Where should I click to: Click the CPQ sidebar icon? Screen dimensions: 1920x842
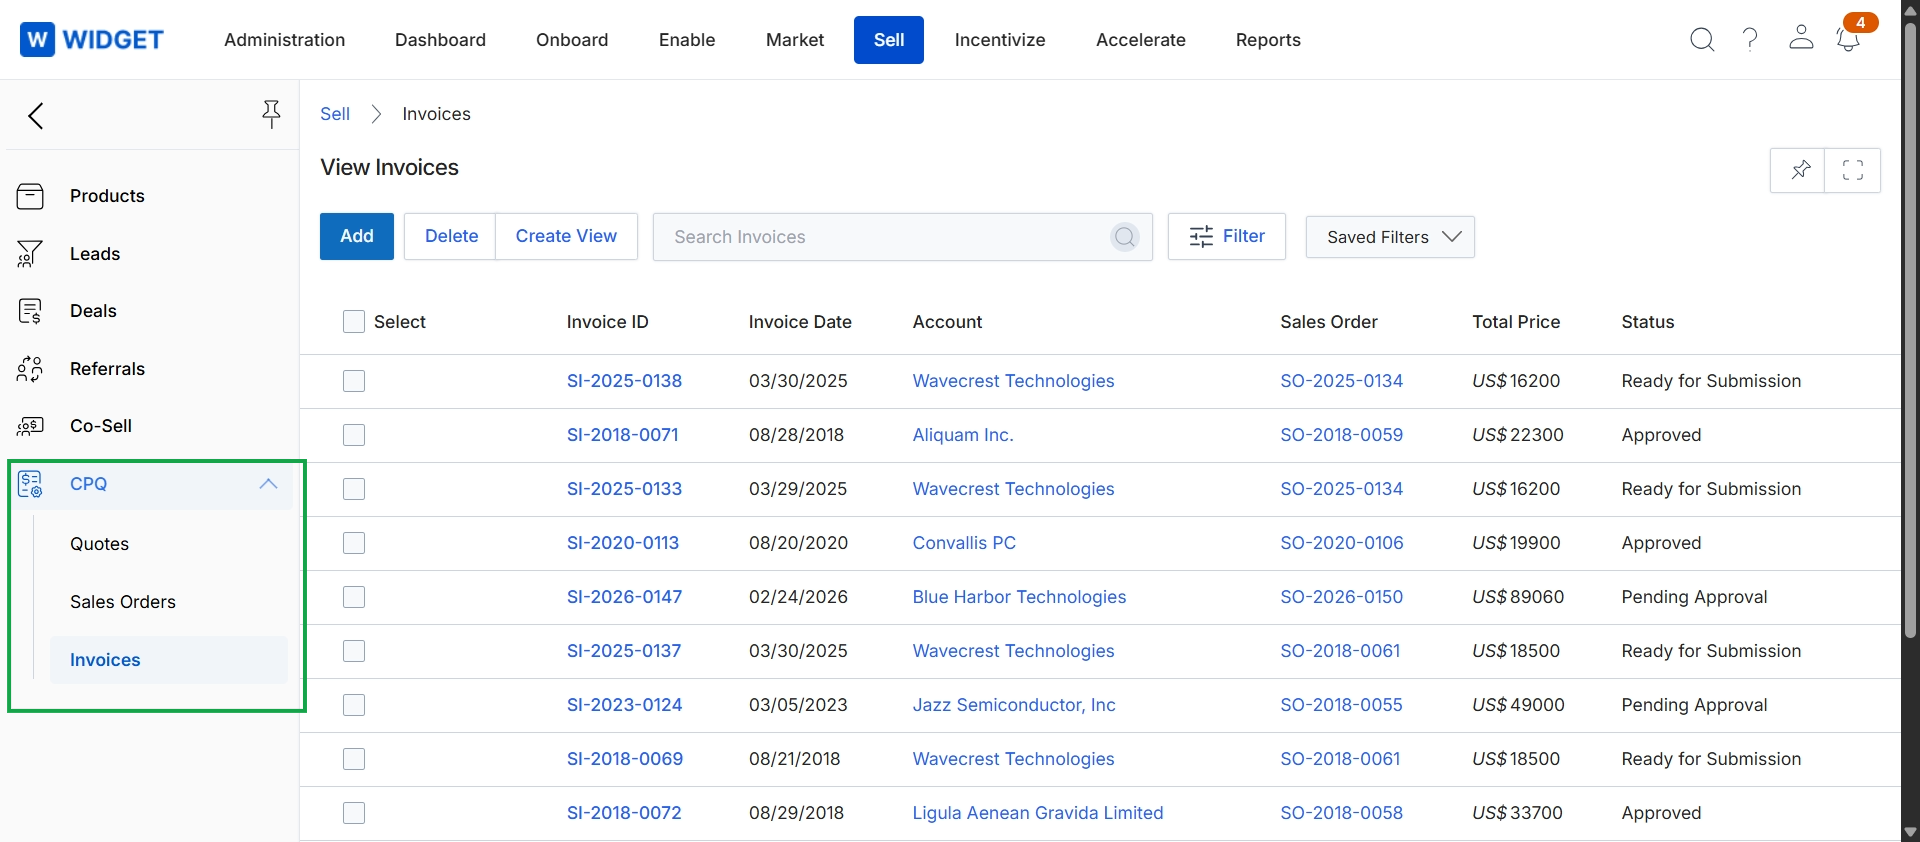tap(30, 484)
